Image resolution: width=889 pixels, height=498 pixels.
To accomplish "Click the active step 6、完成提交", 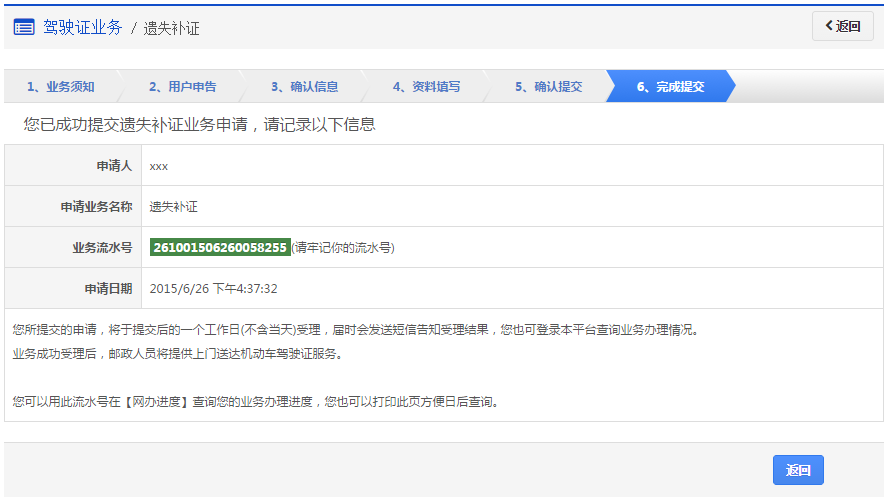I will click(670, 87).
